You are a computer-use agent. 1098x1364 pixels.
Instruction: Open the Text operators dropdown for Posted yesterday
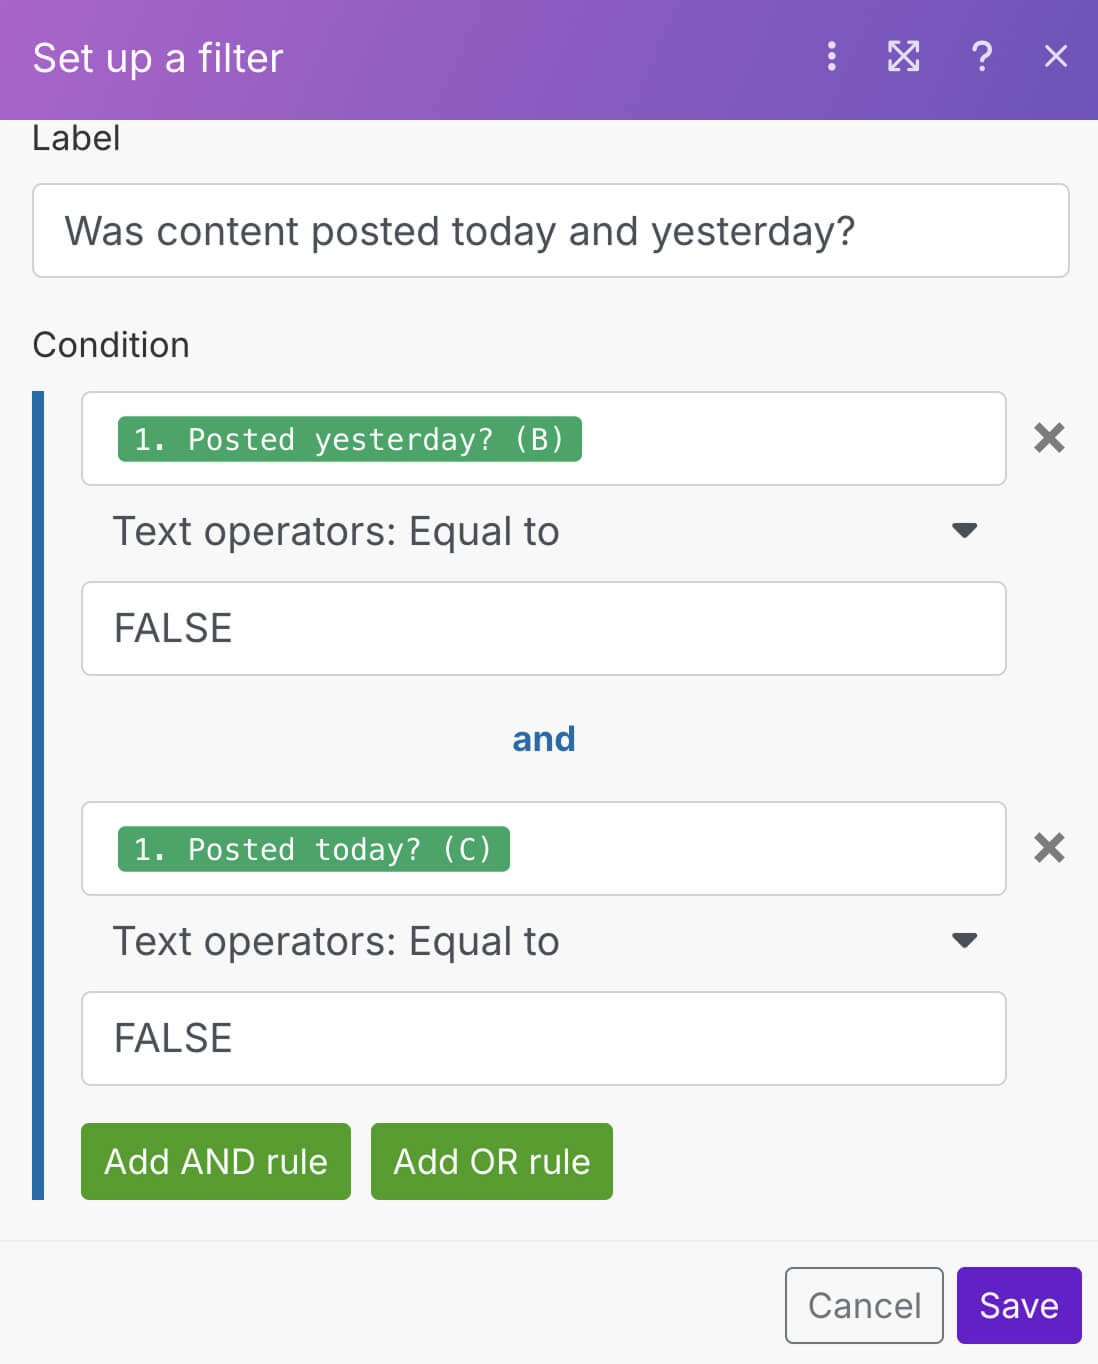coord(543,531)
